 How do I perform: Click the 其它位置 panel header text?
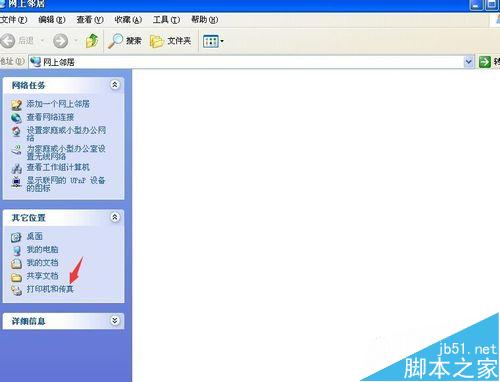[28, 218]
